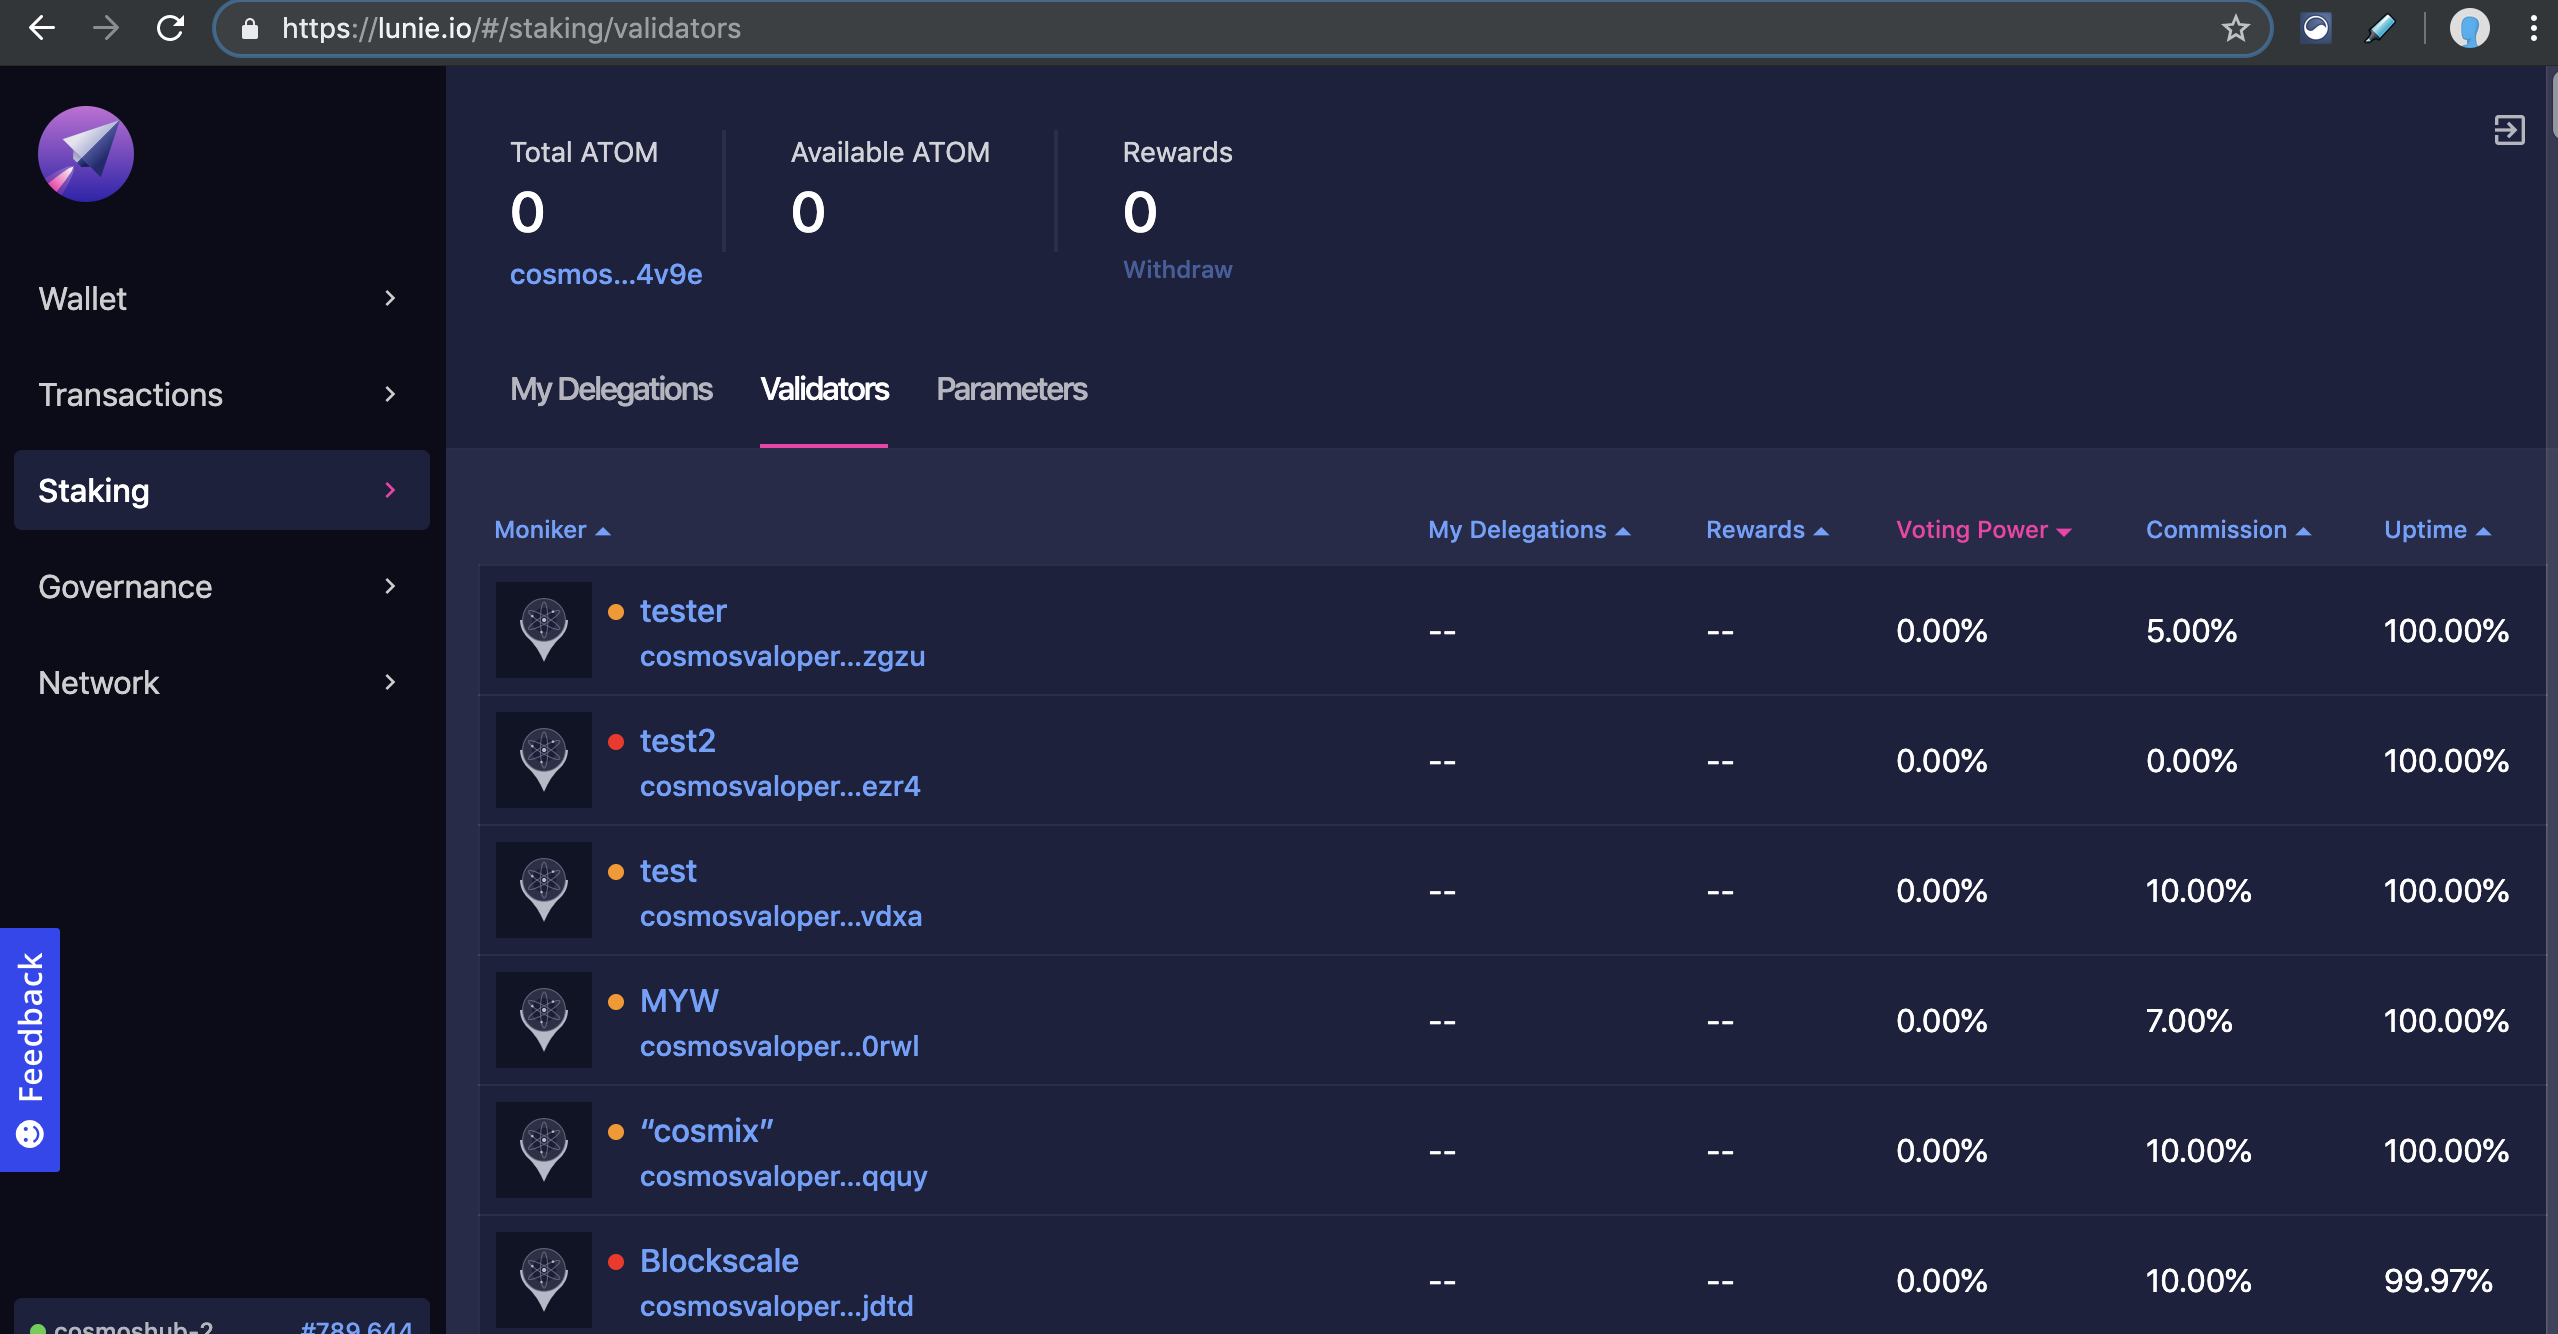
Task: Click the test2 validator avatar
Action: coord(544,760)
